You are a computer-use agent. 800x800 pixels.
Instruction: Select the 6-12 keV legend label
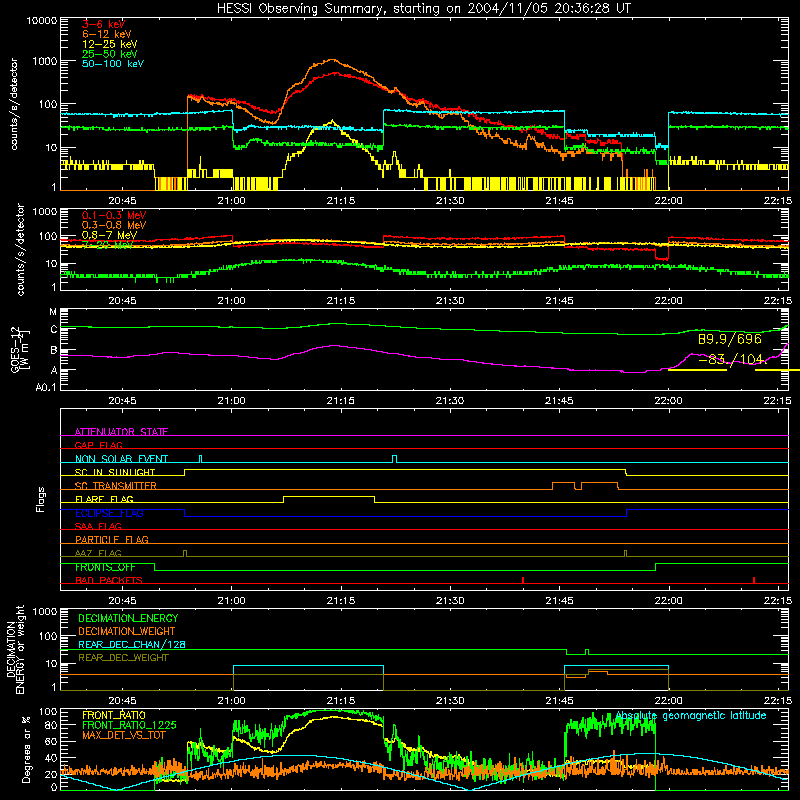click(107, 34)
